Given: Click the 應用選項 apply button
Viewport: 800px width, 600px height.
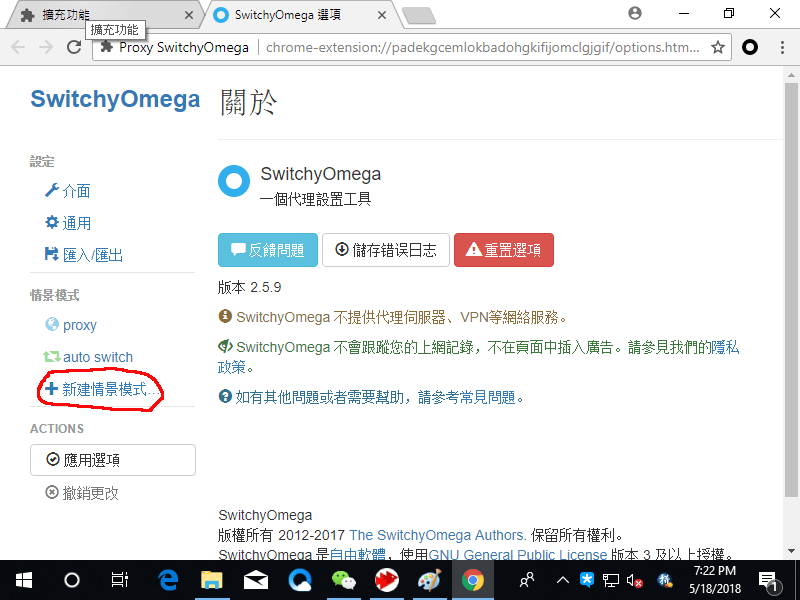Looking at the screenshot, I should (113, 460).
